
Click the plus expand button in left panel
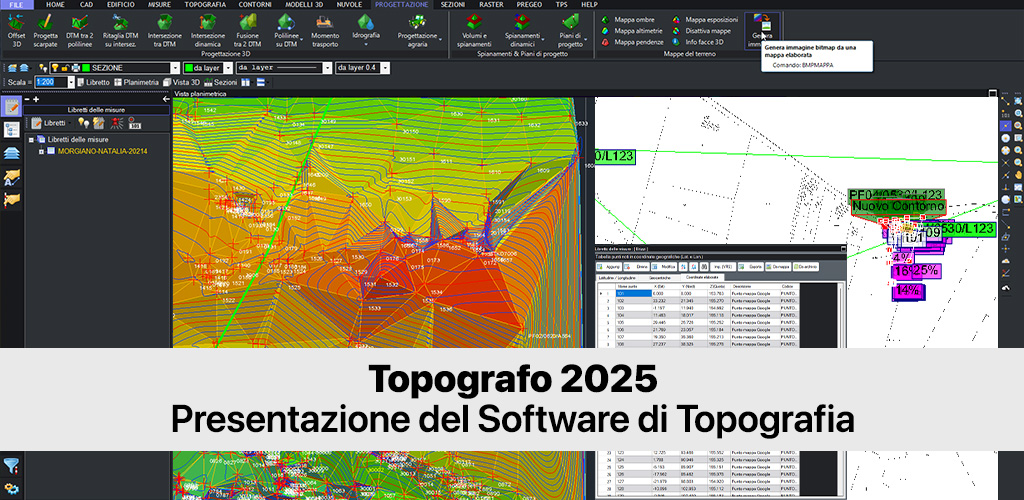point(36,99)
